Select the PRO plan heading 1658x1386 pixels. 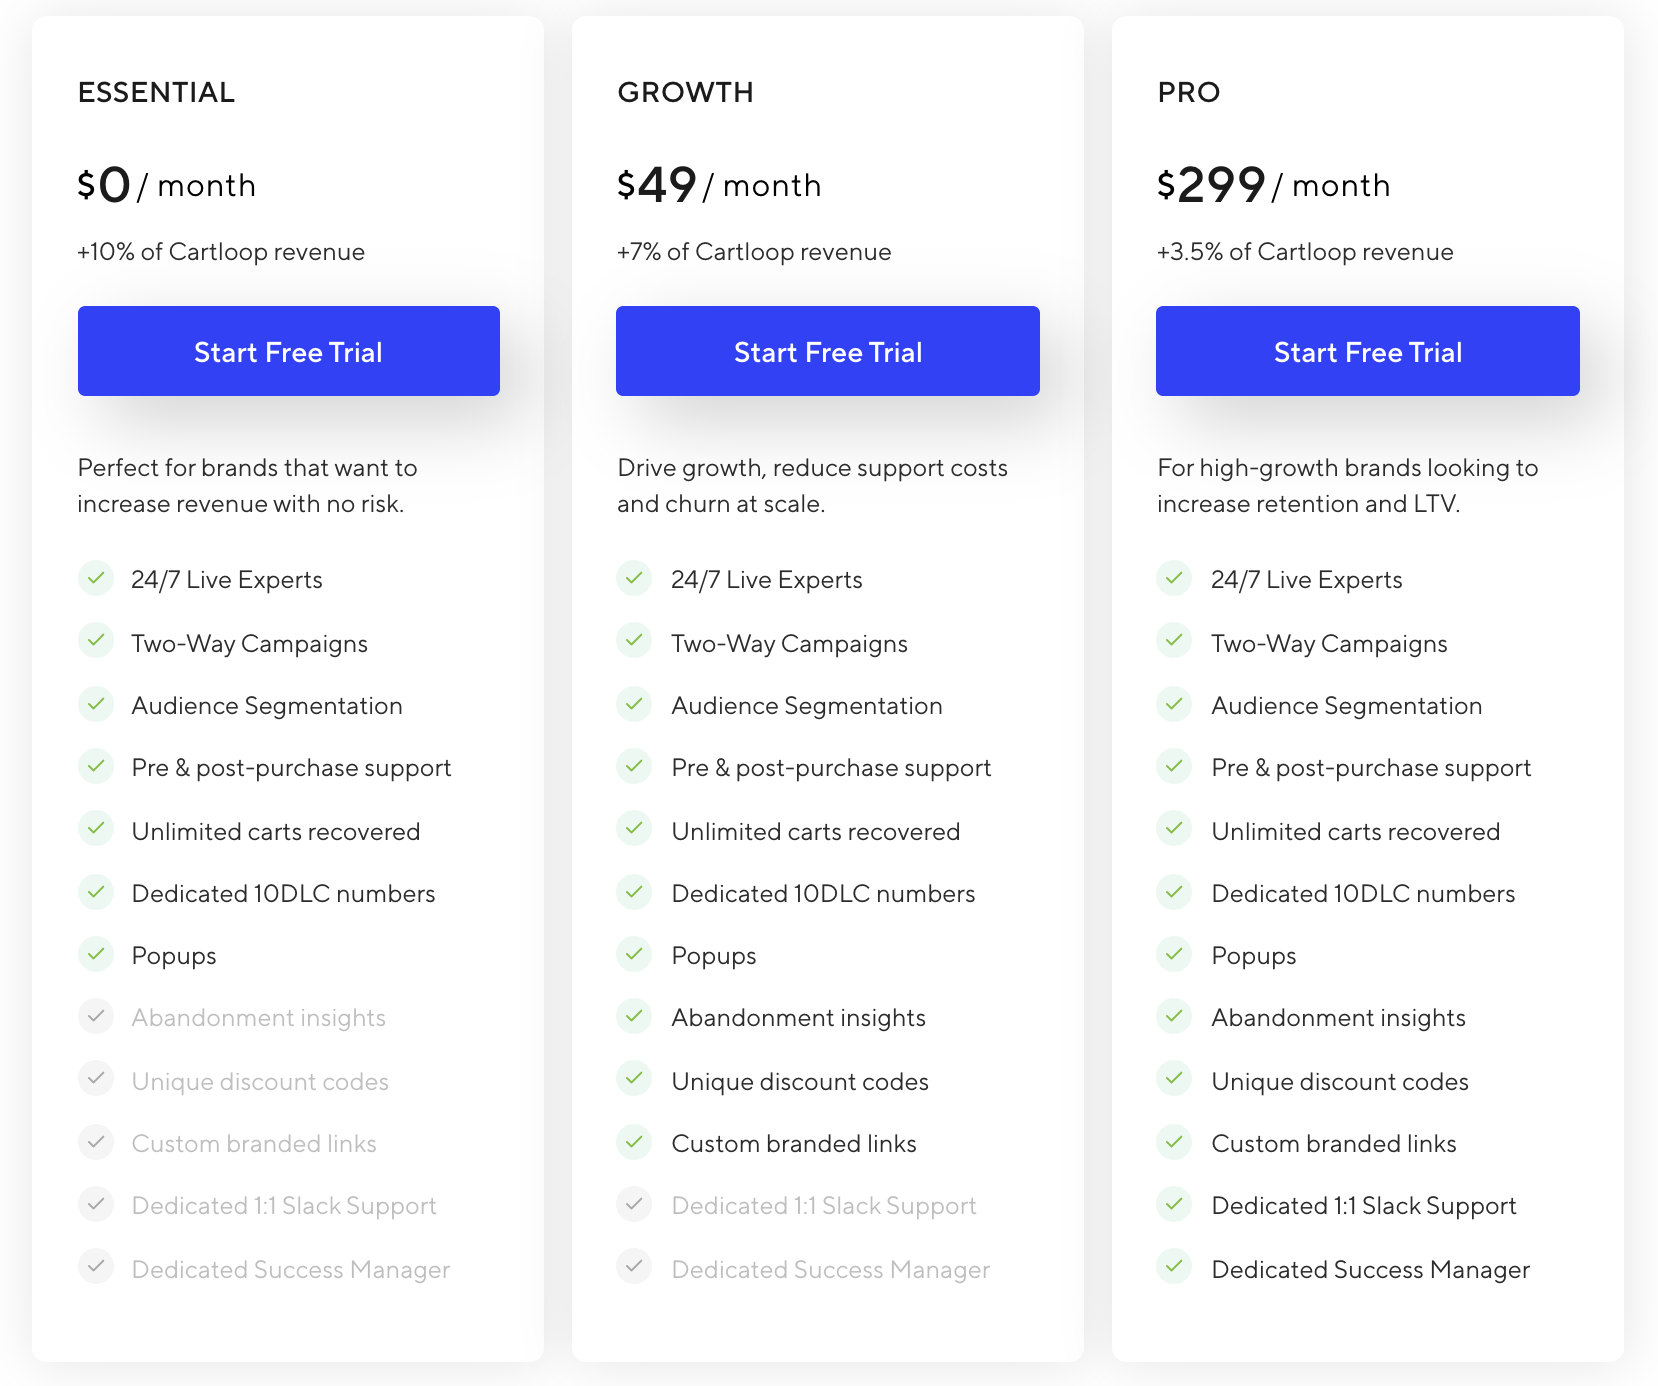pyautogui.click(x=1189, y=92)
